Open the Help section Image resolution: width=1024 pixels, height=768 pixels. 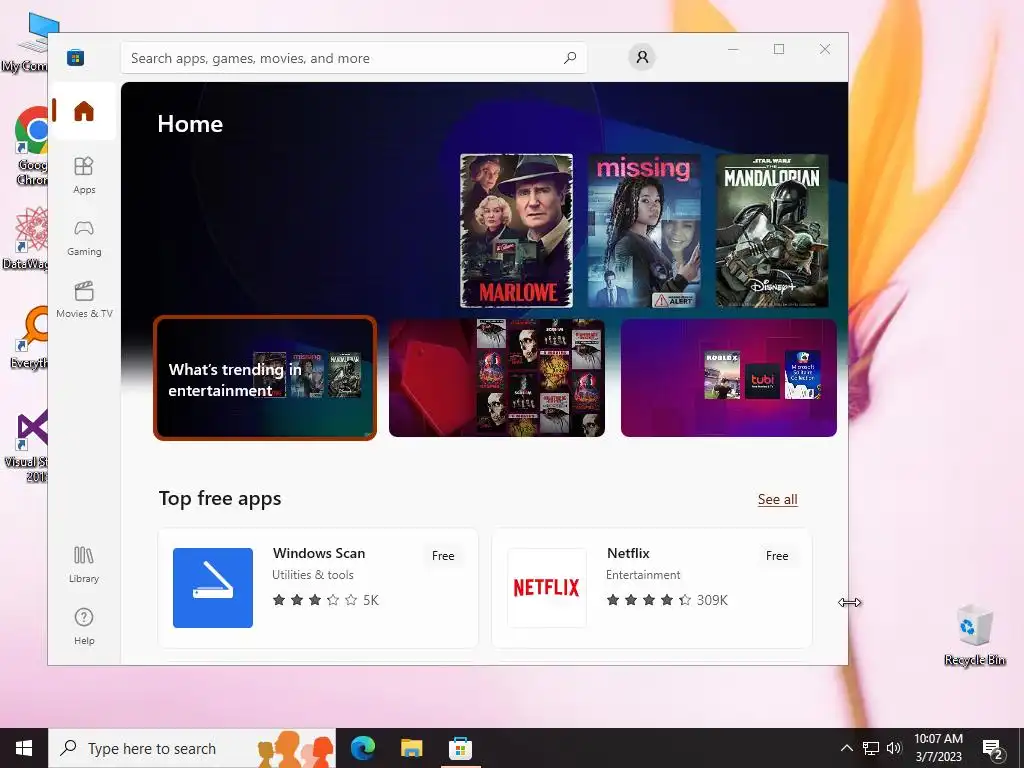coord(84,626)
